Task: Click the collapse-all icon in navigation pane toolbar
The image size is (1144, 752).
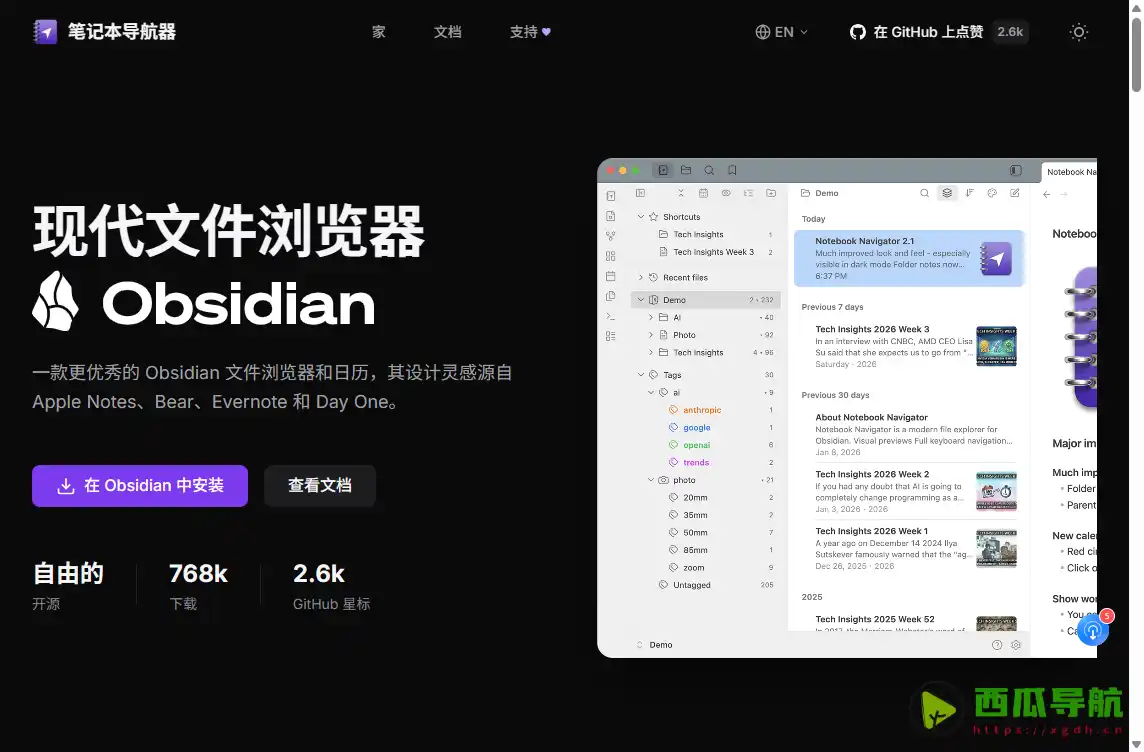Action: coord(681,193)
